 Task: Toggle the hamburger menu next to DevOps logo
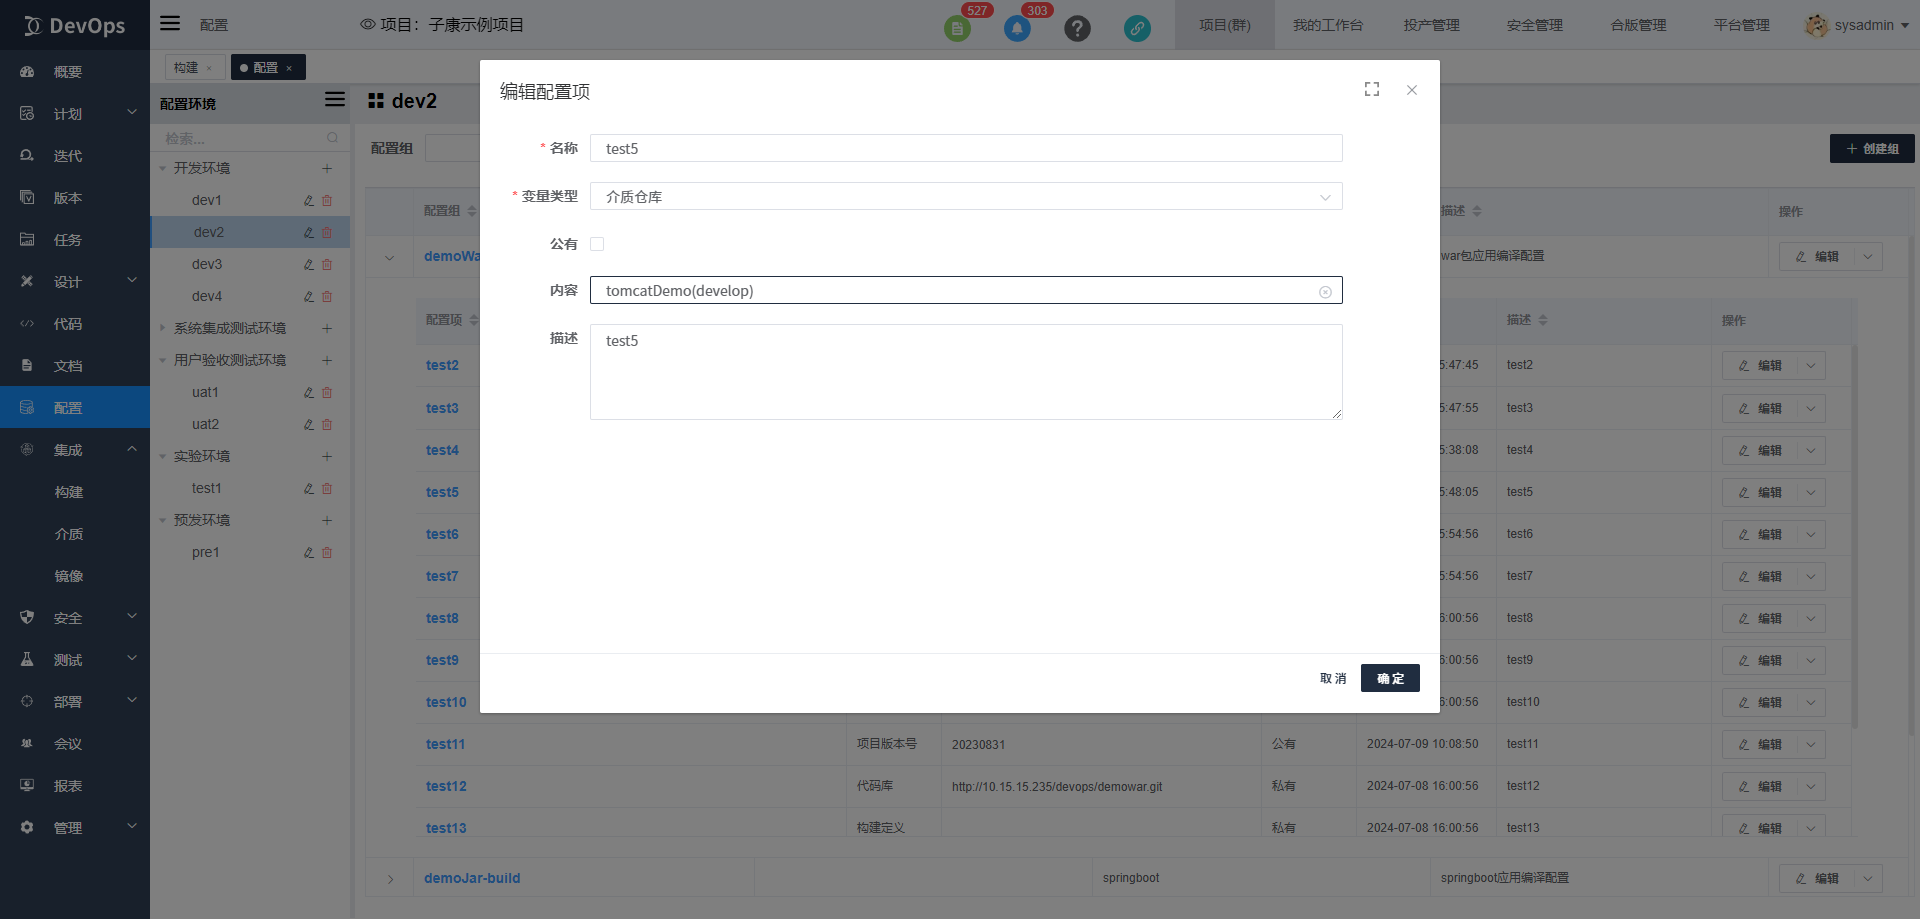(x=170, y=24)
